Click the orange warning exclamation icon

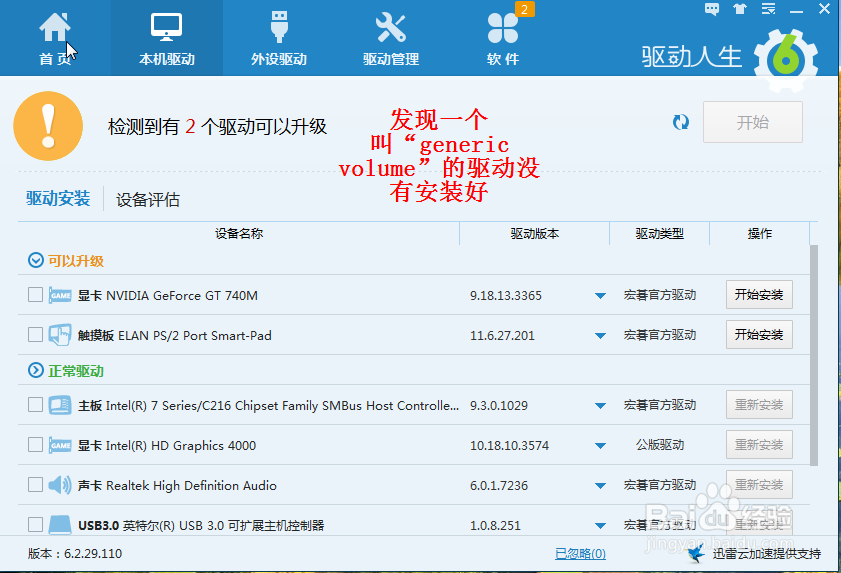tap(48, 126)
